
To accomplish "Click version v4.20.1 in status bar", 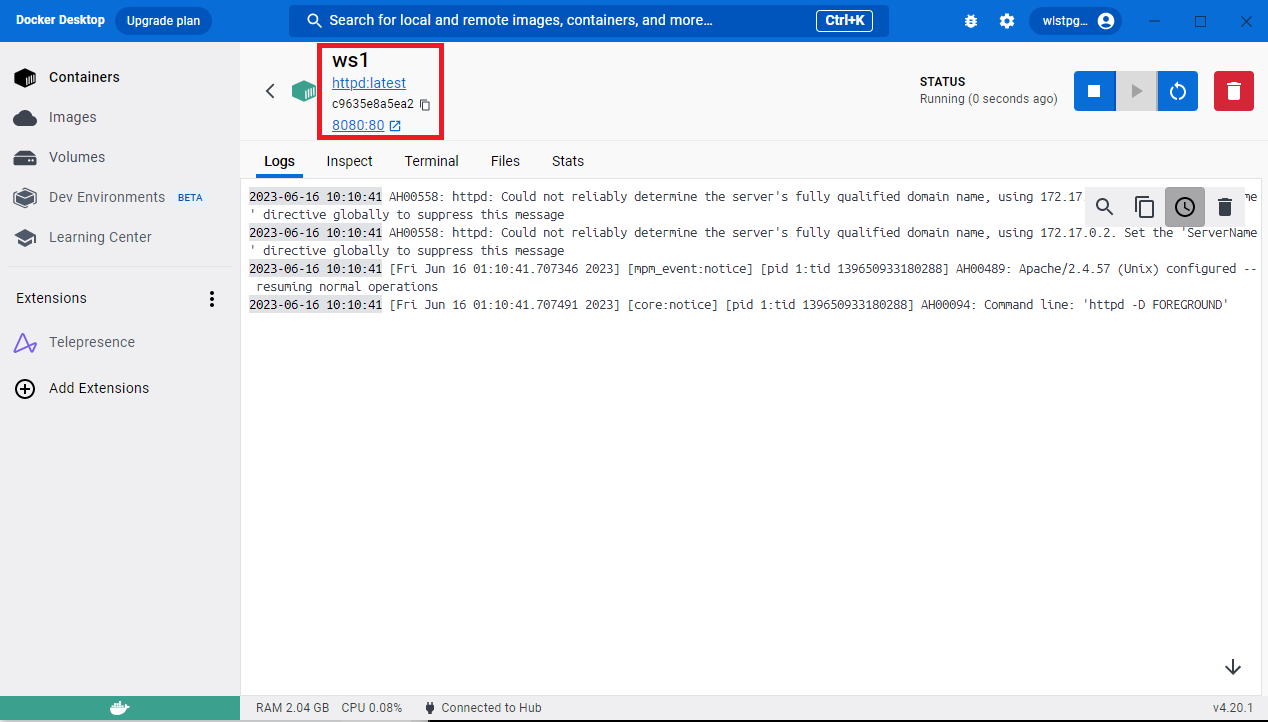I will [x=1233, y=708].
